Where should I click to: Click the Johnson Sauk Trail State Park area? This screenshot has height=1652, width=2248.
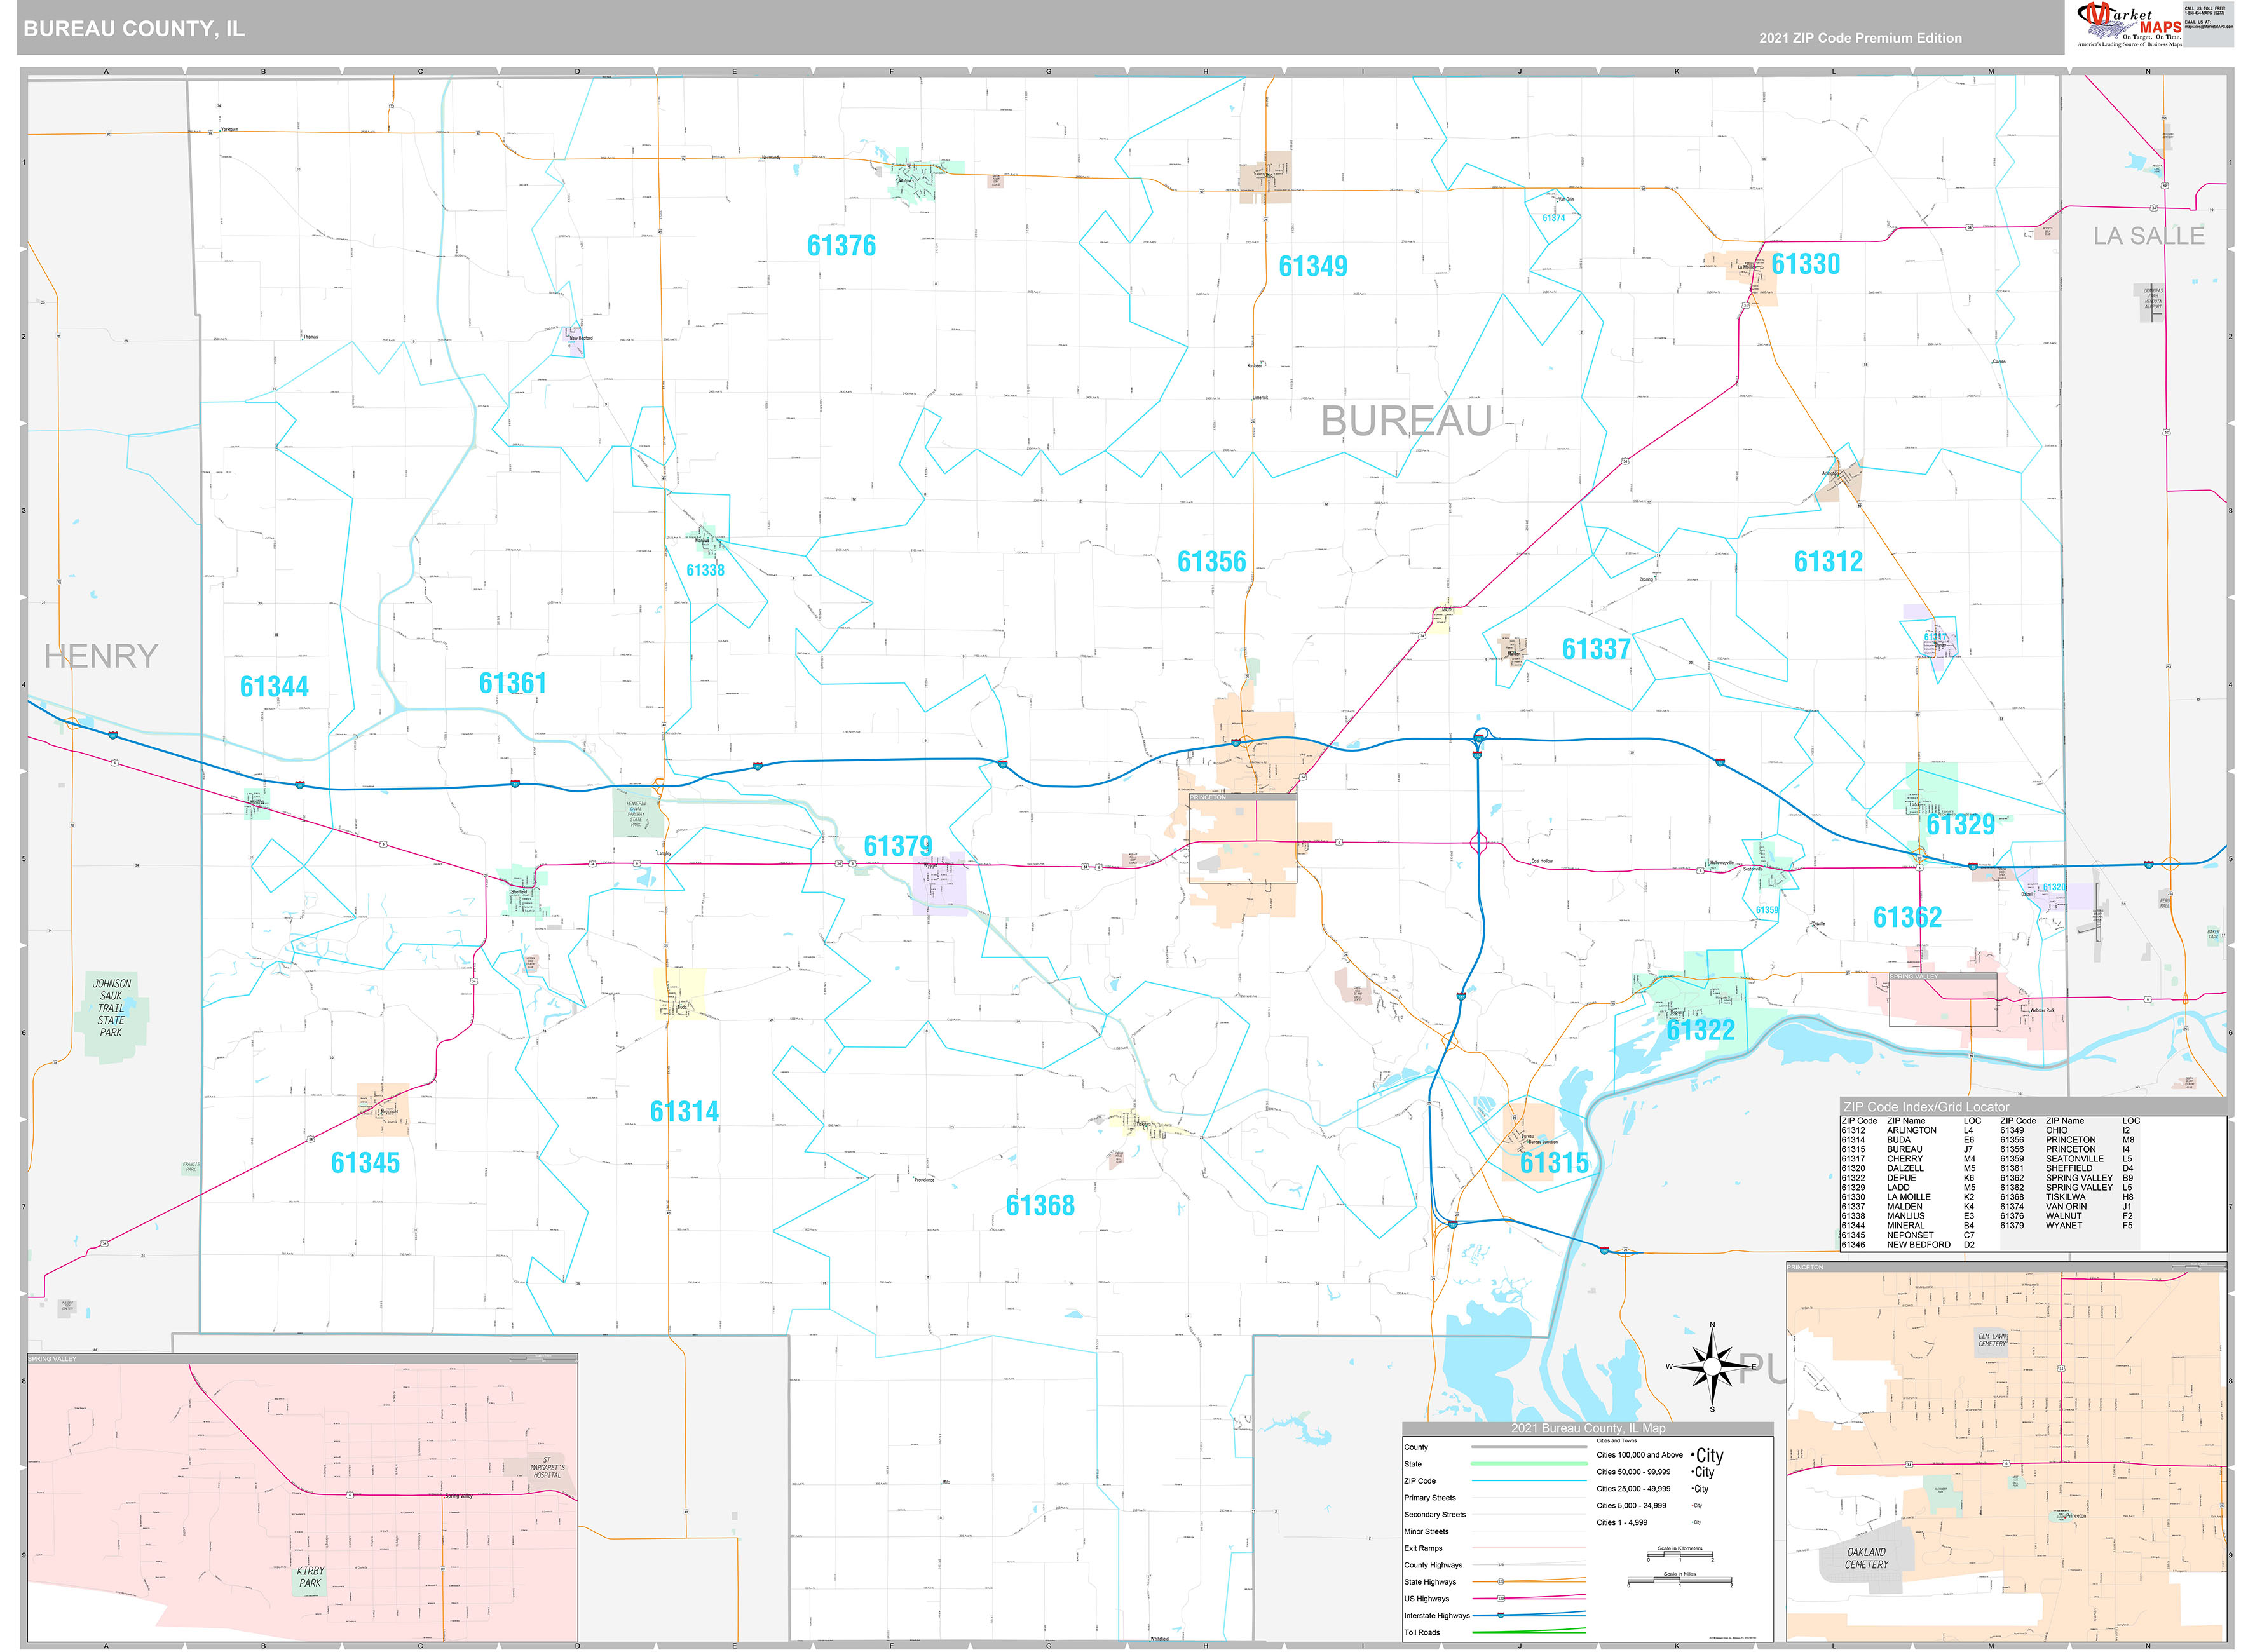tap(111, 1008)
